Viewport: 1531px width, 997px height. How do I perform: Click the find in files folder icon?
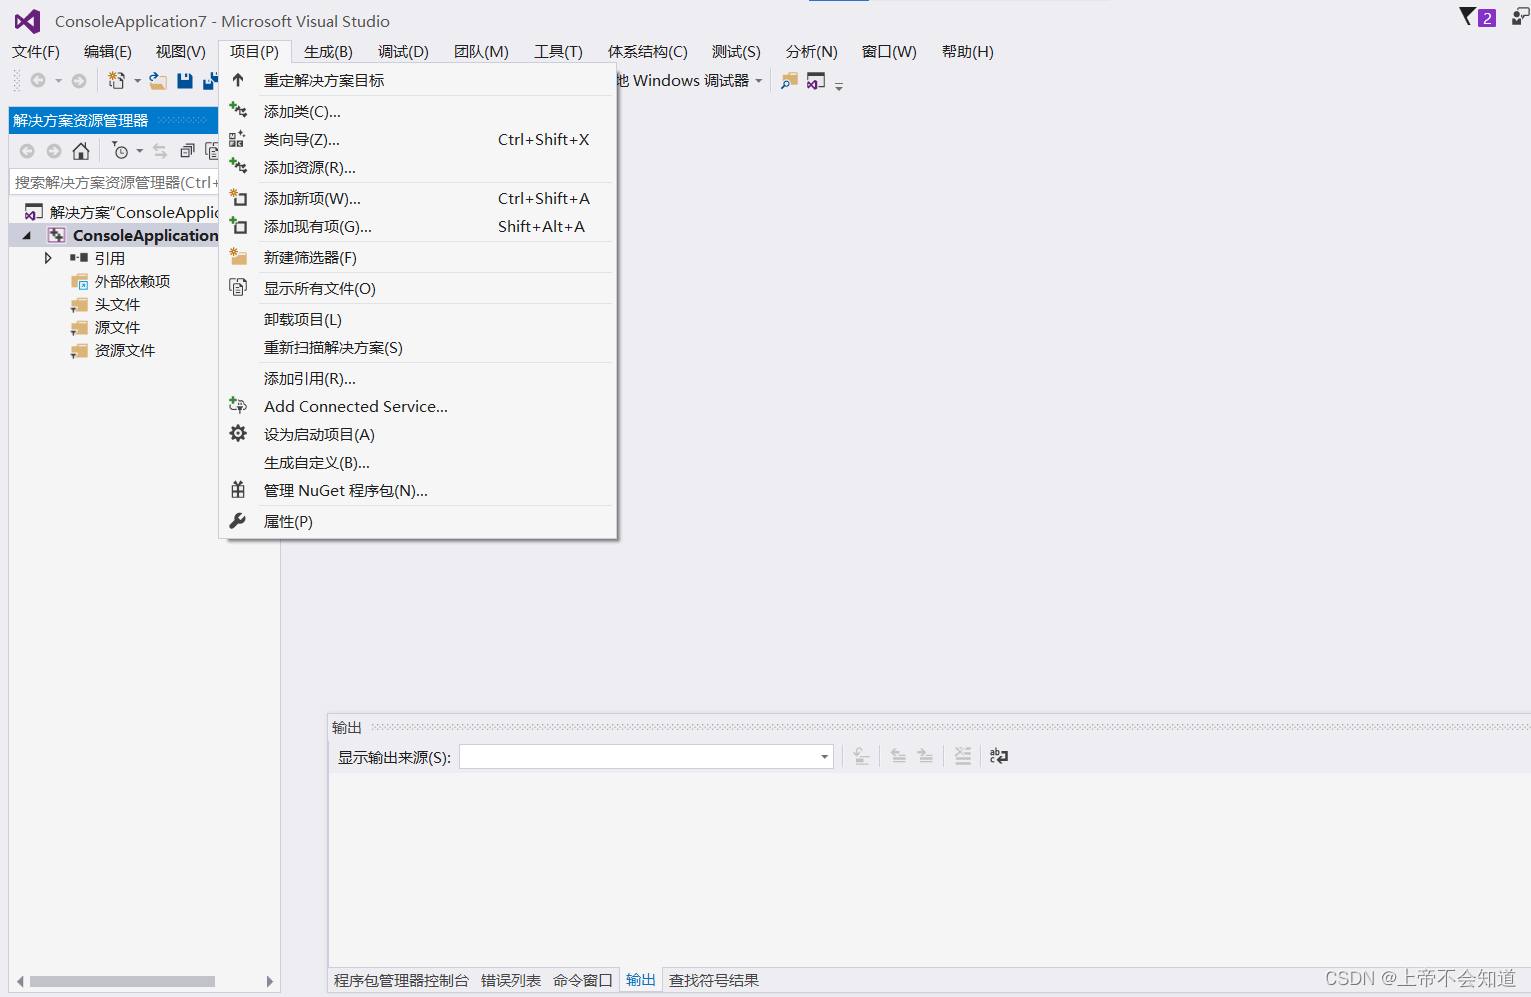point(790,81)
